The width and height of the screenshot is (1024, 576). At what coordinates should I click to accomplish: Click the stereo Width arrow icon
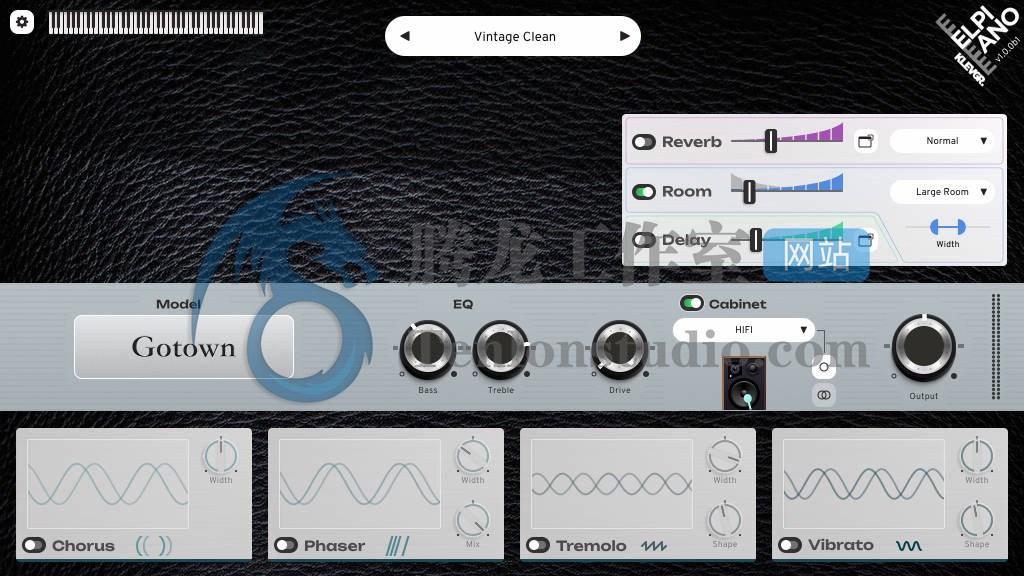948,227
